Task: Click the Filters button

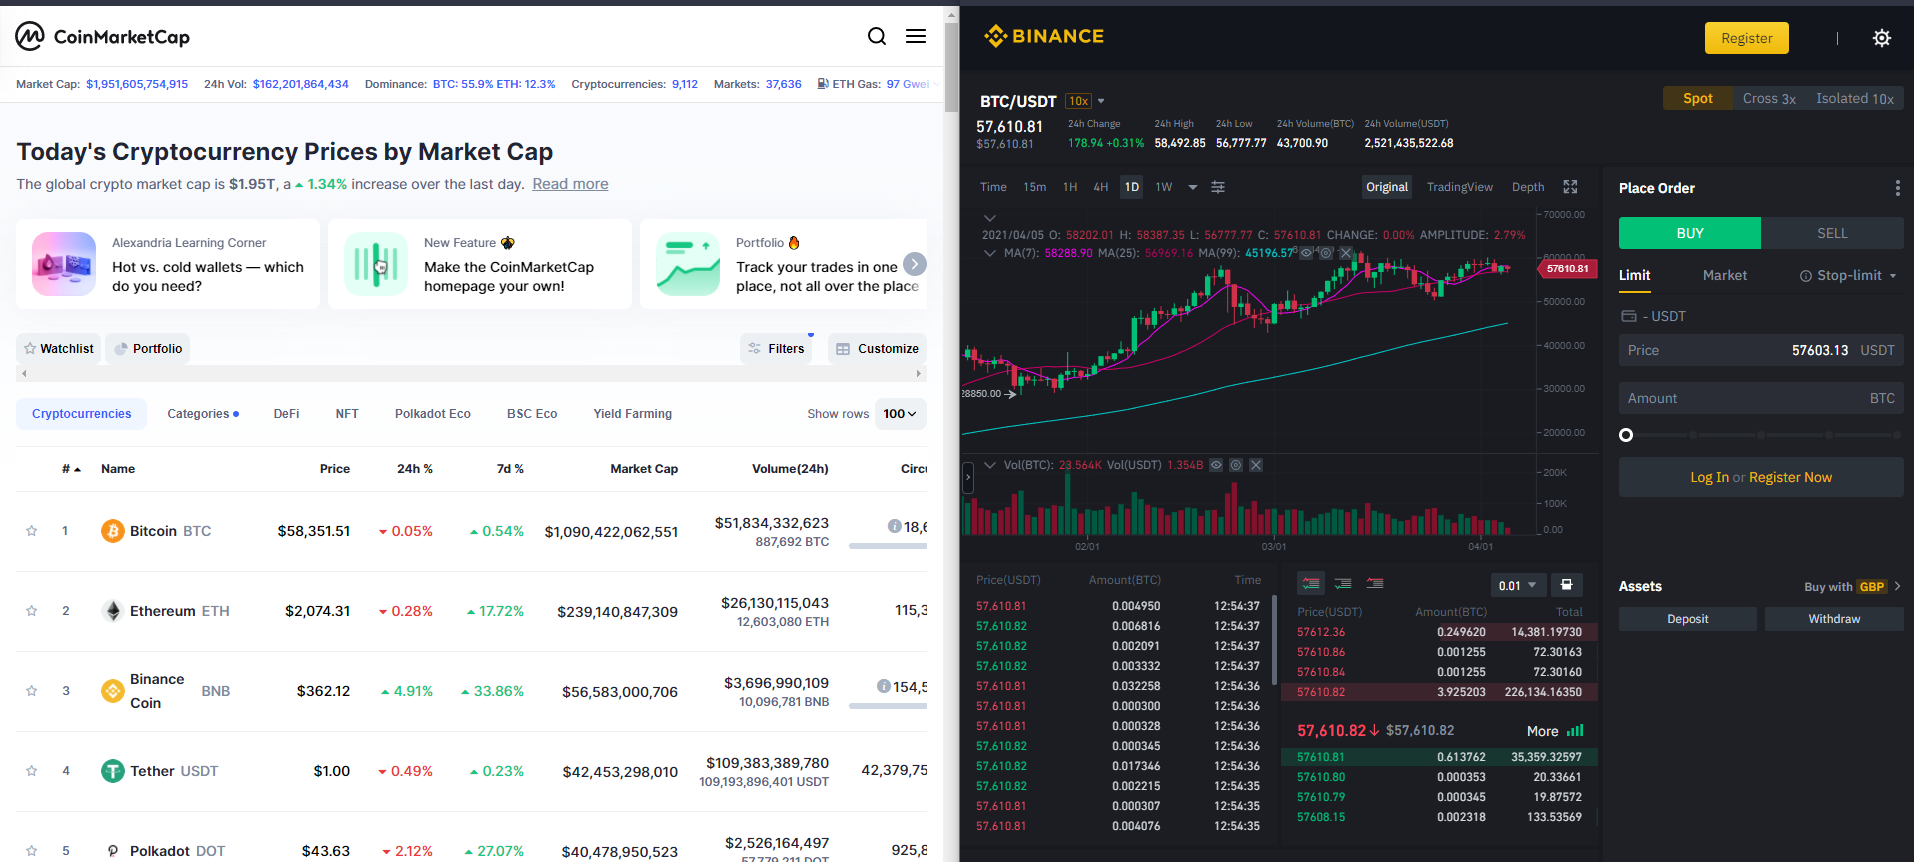Action: 777,349
